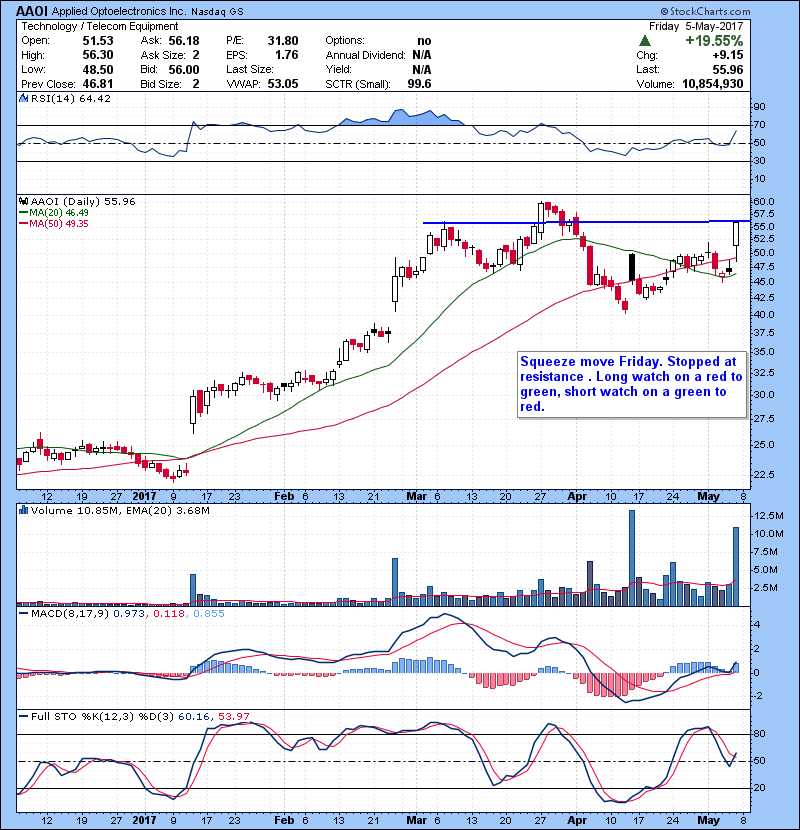Click the Chg value +9.15
Viewport: 800px width, 830px height.
pos(727,55)
